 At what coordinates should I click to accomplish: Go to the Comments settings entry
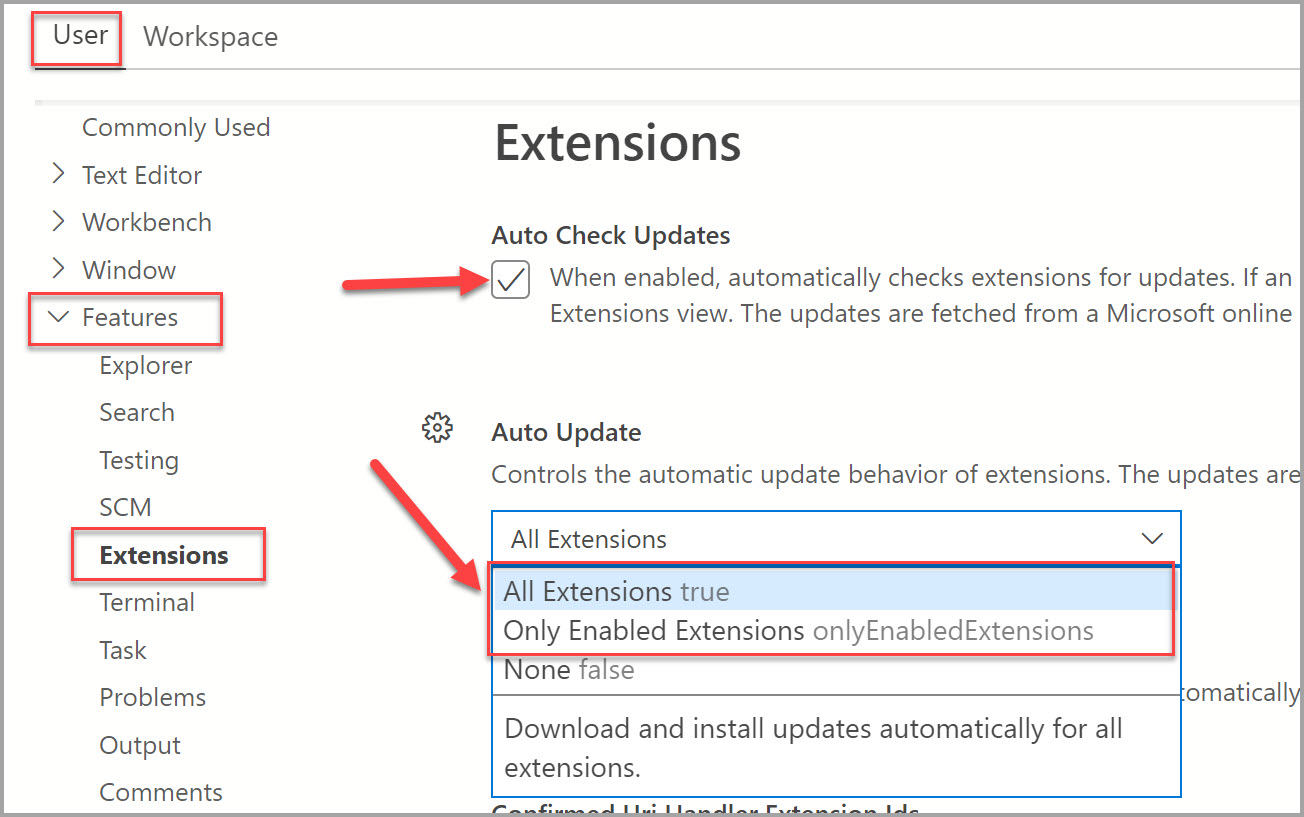pos(161,793)
